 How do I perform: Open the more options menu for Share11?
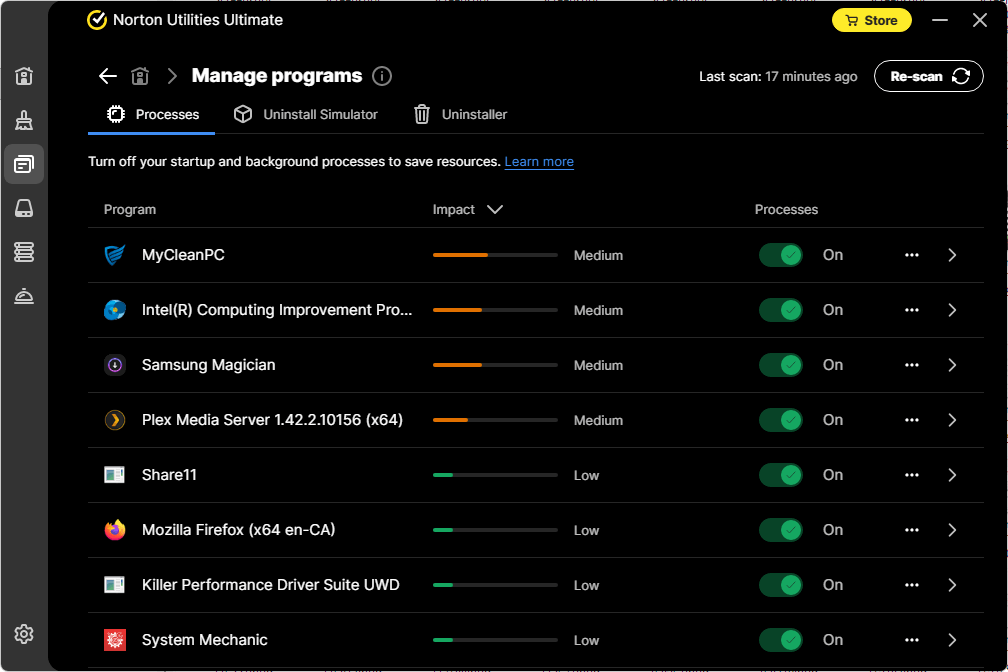tap(911, 475)
